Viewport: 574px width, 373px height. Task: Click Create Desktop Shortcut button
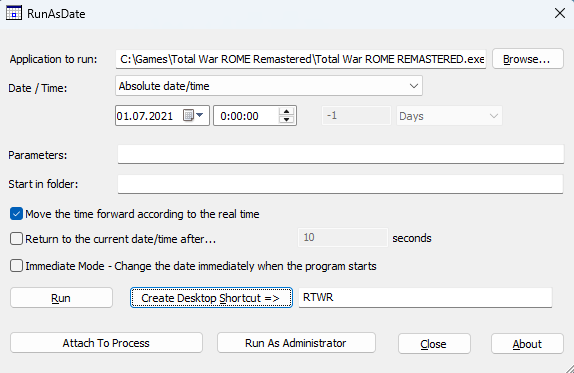(211, 298)
